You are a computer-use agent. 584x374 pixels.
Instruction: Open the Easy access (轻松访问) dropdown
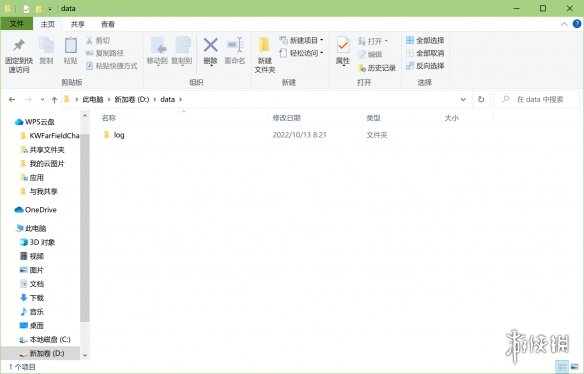301,53
